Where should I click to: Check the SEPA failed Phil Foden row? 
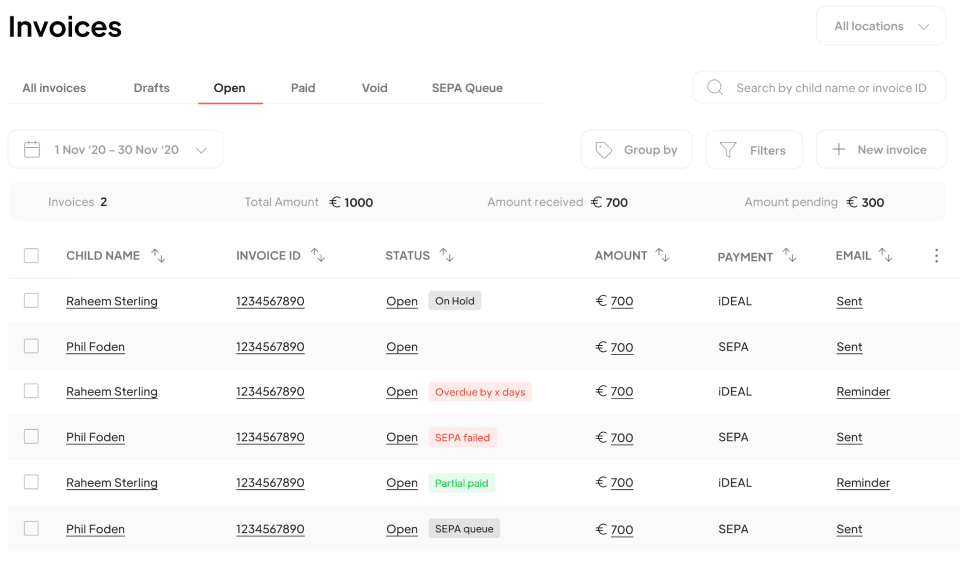(31, 436)
